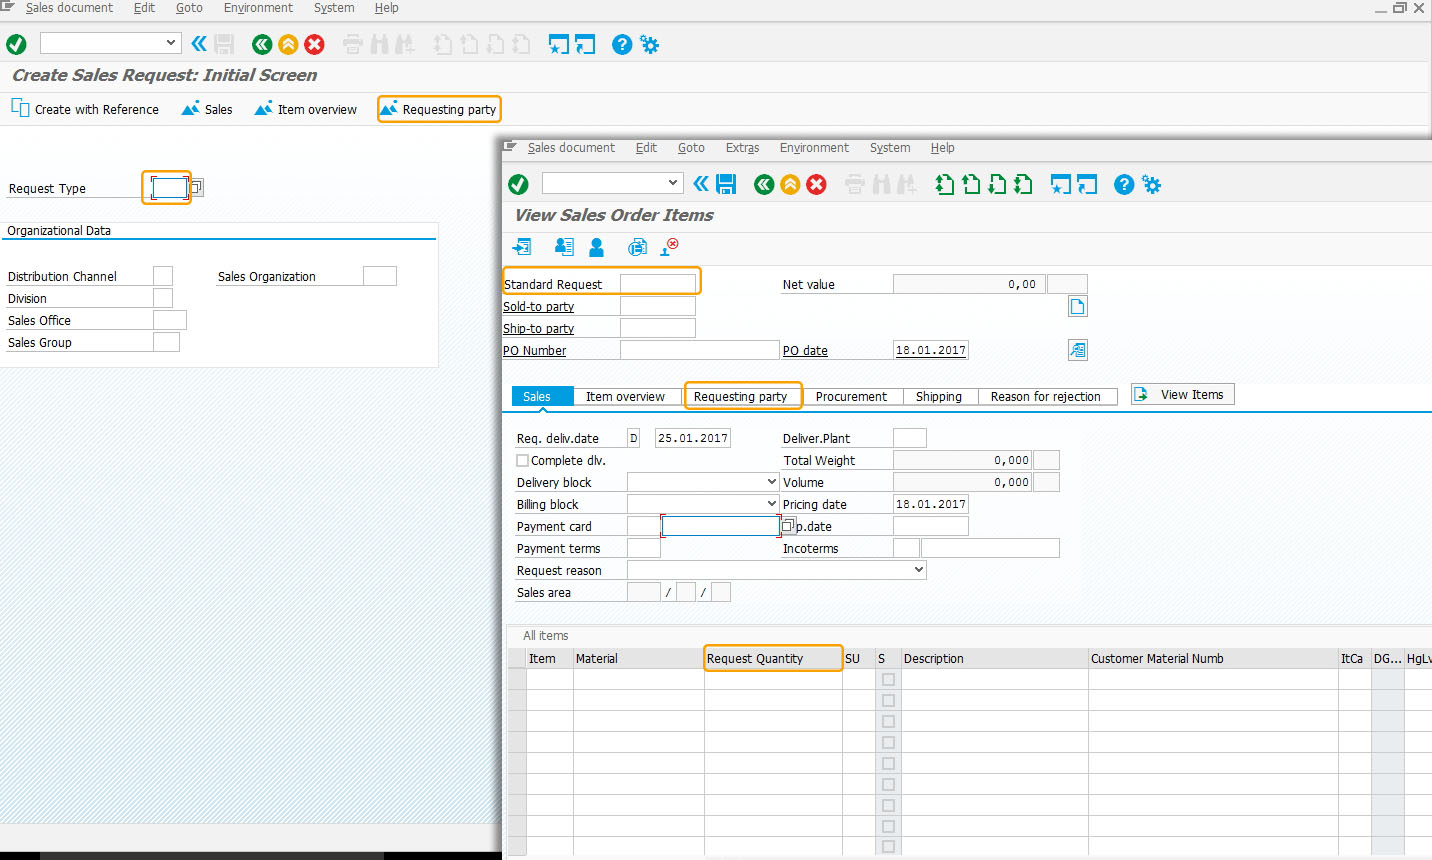Tick the S checkbox in the first All items row
The image size is (1432, 860).
[x=888, y=680]
